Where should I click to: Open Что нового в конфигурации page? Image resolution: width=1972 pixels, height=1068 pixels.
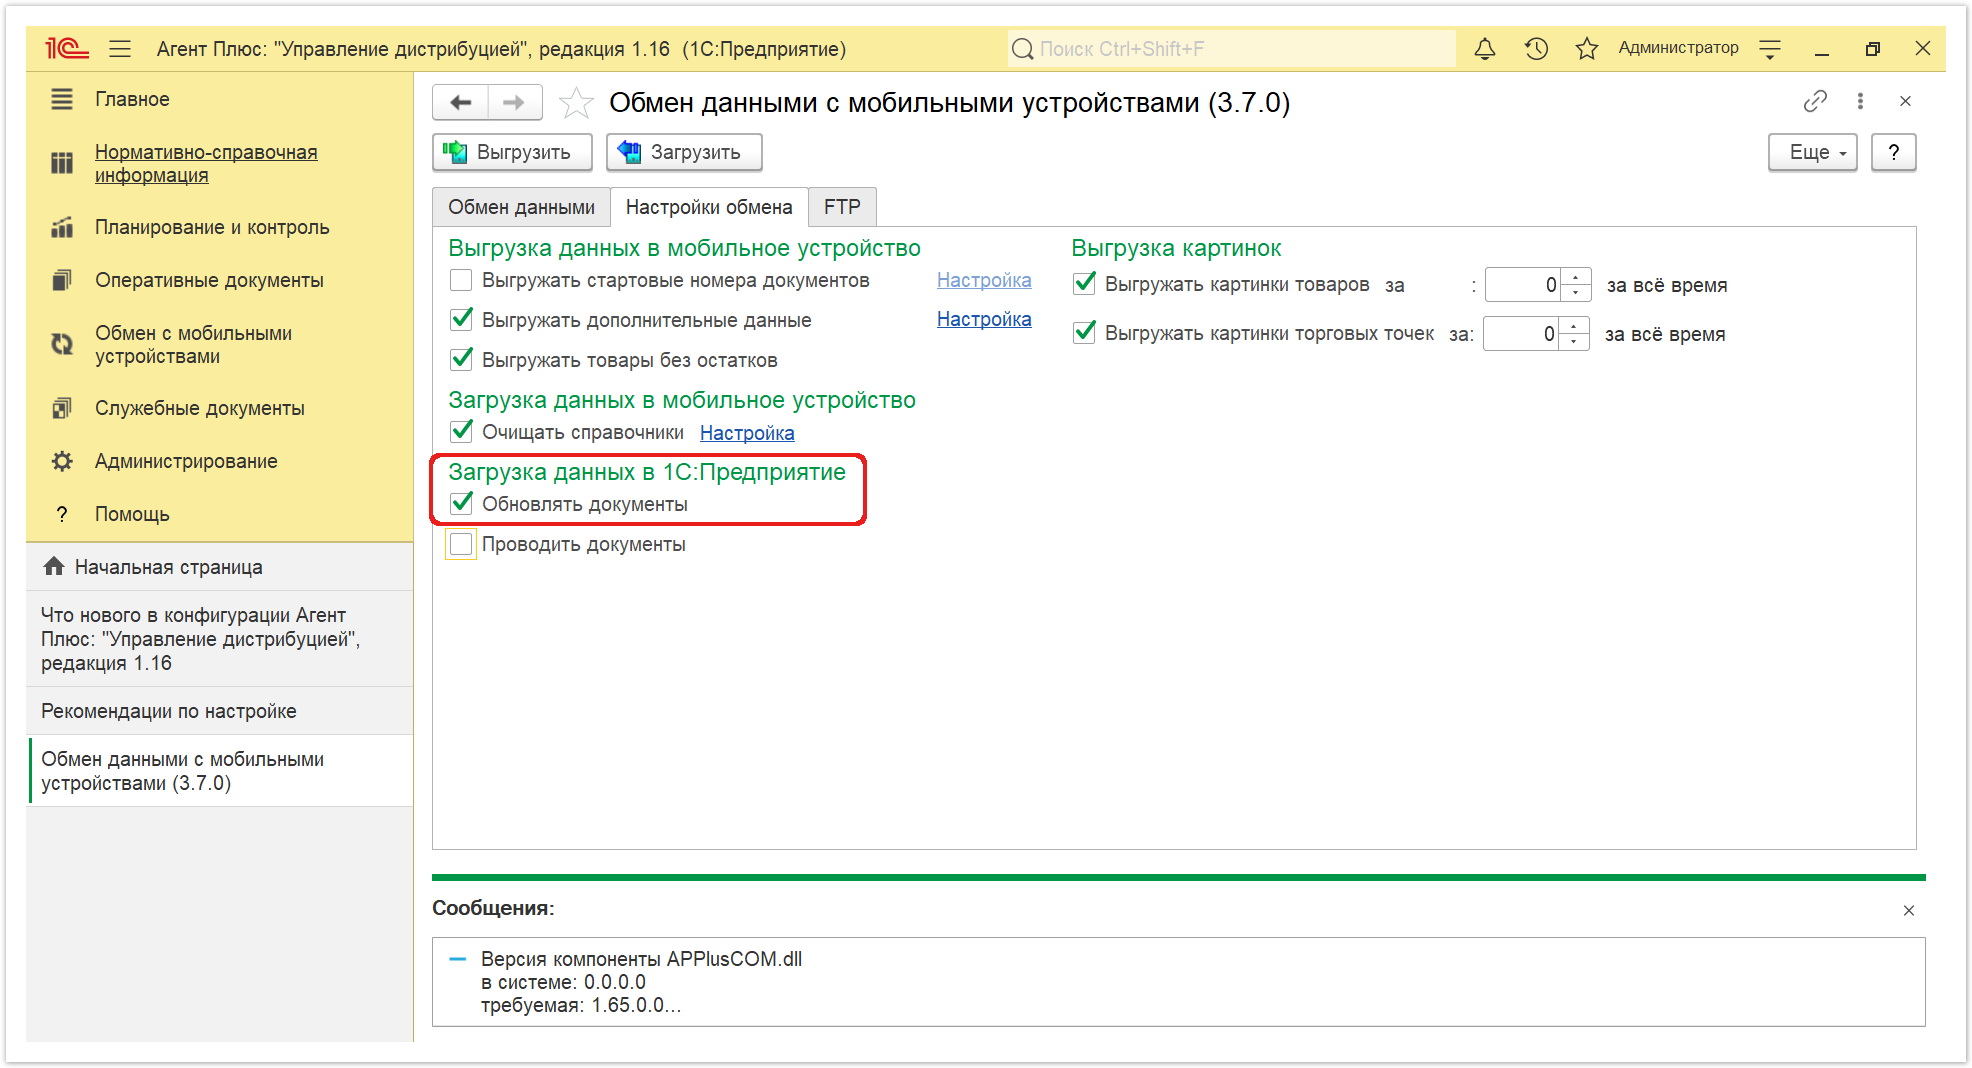coord(220,639)
